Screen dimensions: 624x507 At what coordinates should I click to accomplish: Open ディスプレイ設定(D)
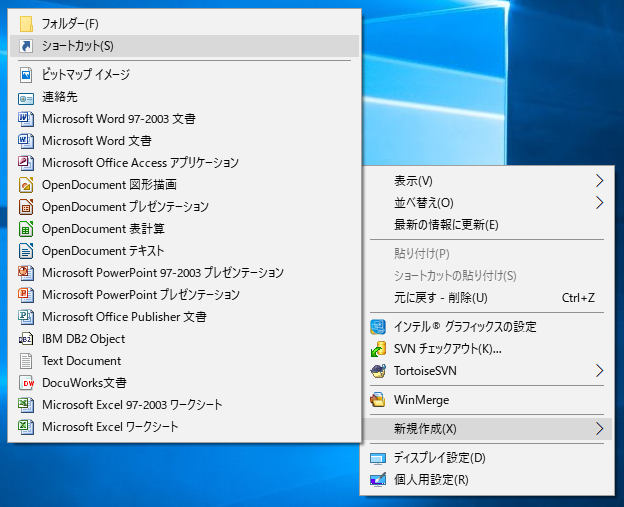coord(487,458)
